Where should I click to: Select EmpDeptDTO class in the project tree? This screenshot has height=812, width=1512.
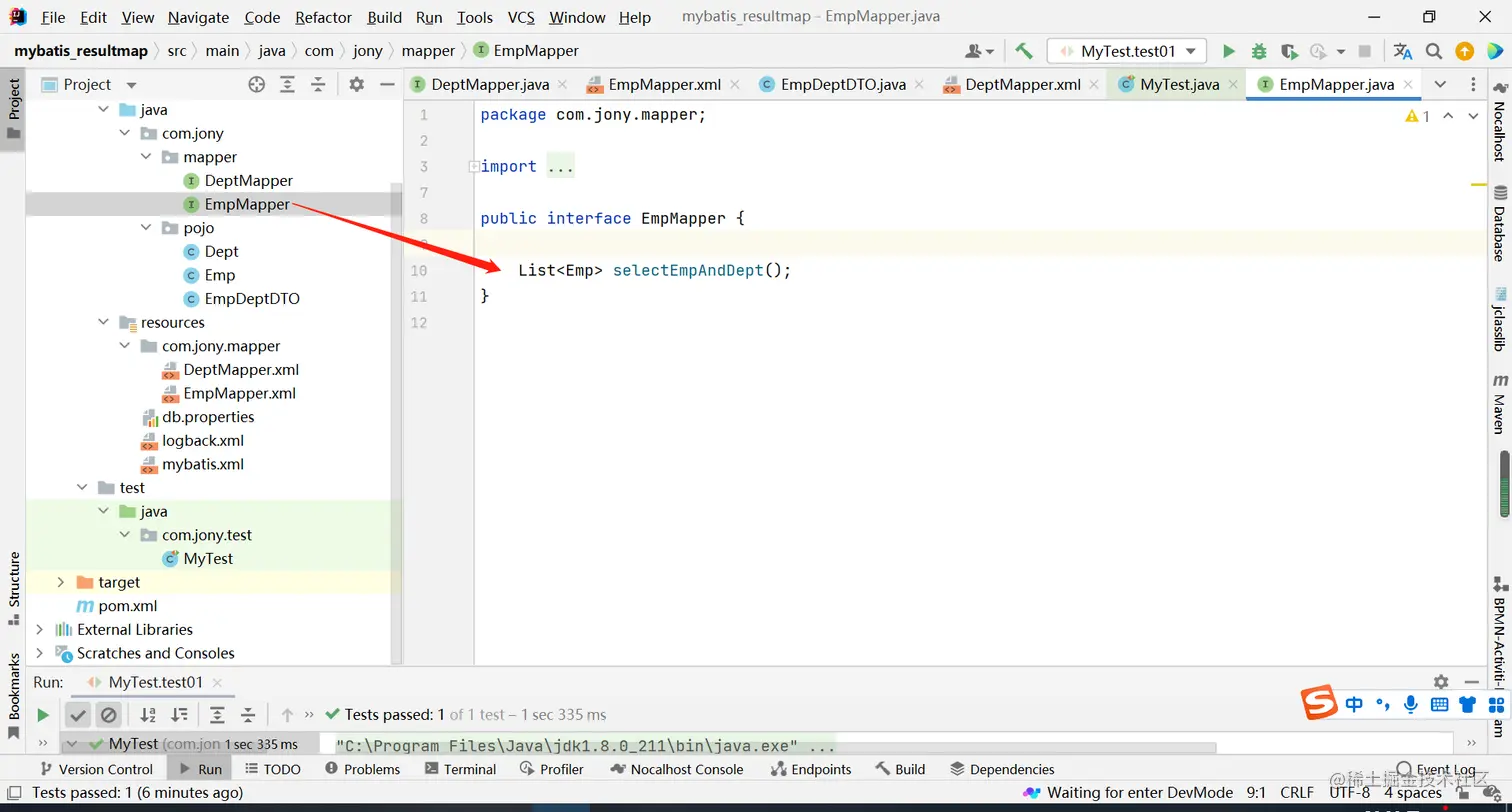[252, 299]
